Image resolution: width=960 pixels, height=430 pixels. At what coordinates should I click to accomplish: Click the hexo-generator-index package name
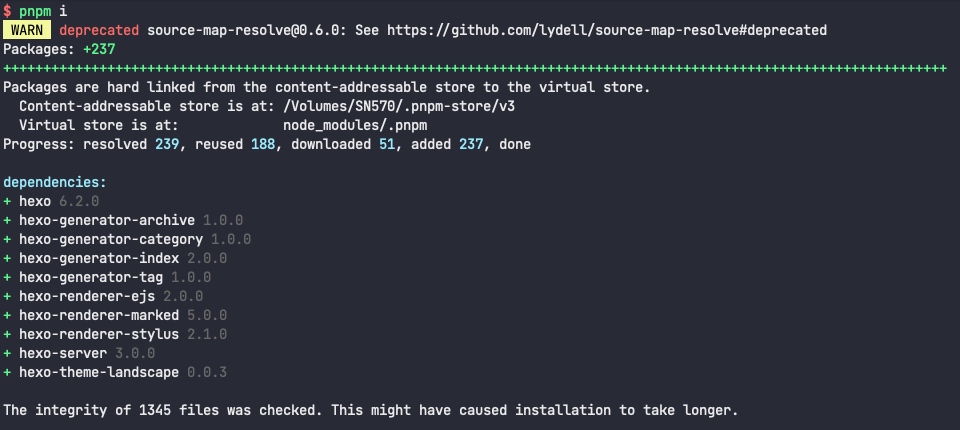98,258
